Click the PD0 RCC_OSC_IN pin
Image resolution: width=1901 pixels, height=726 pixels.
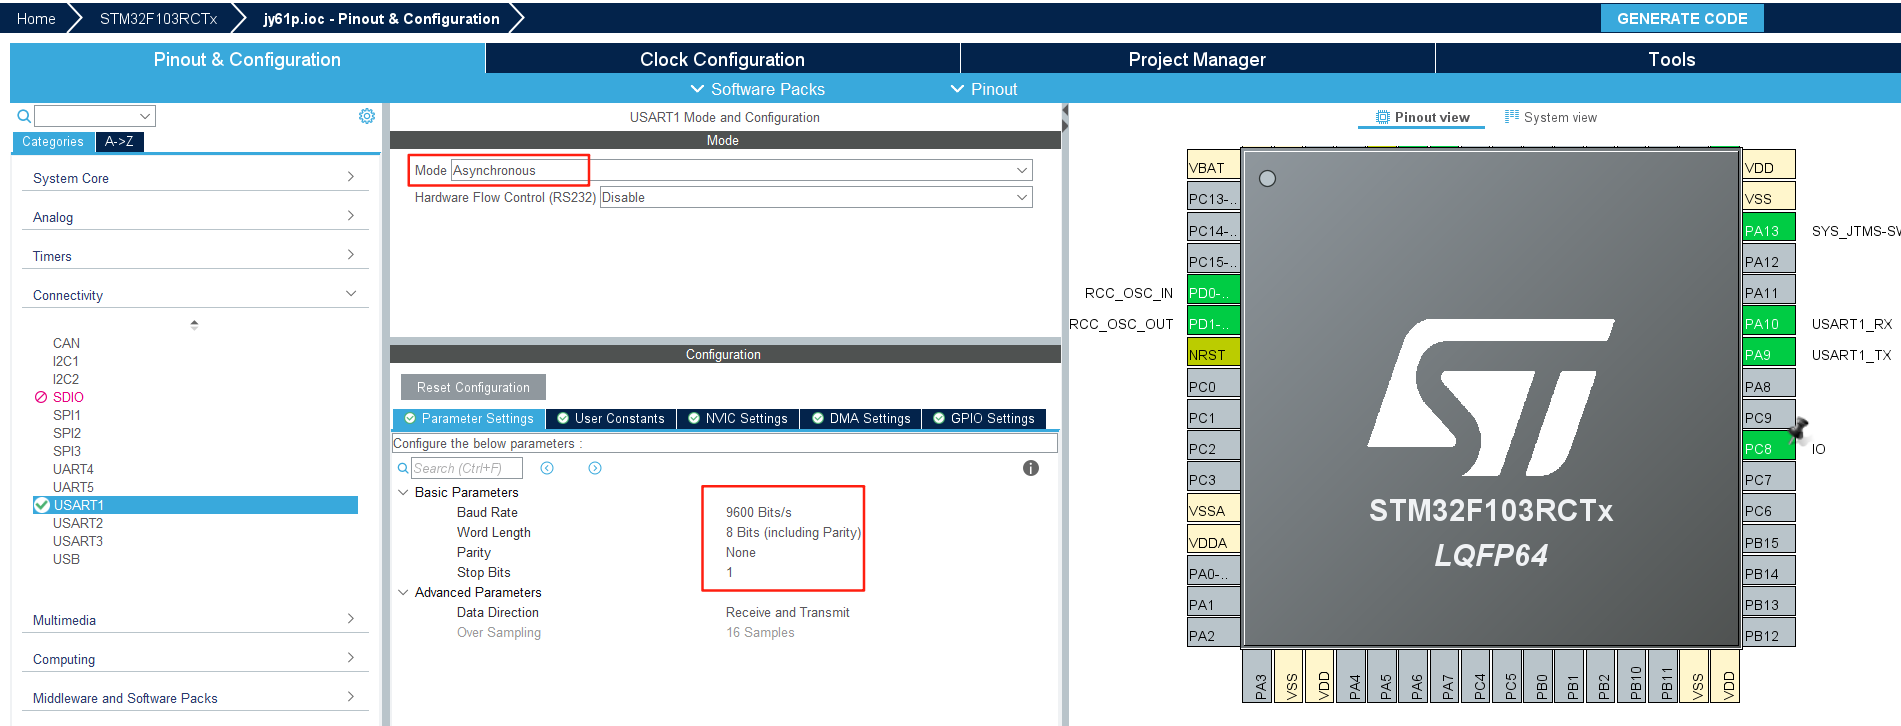1214,292
